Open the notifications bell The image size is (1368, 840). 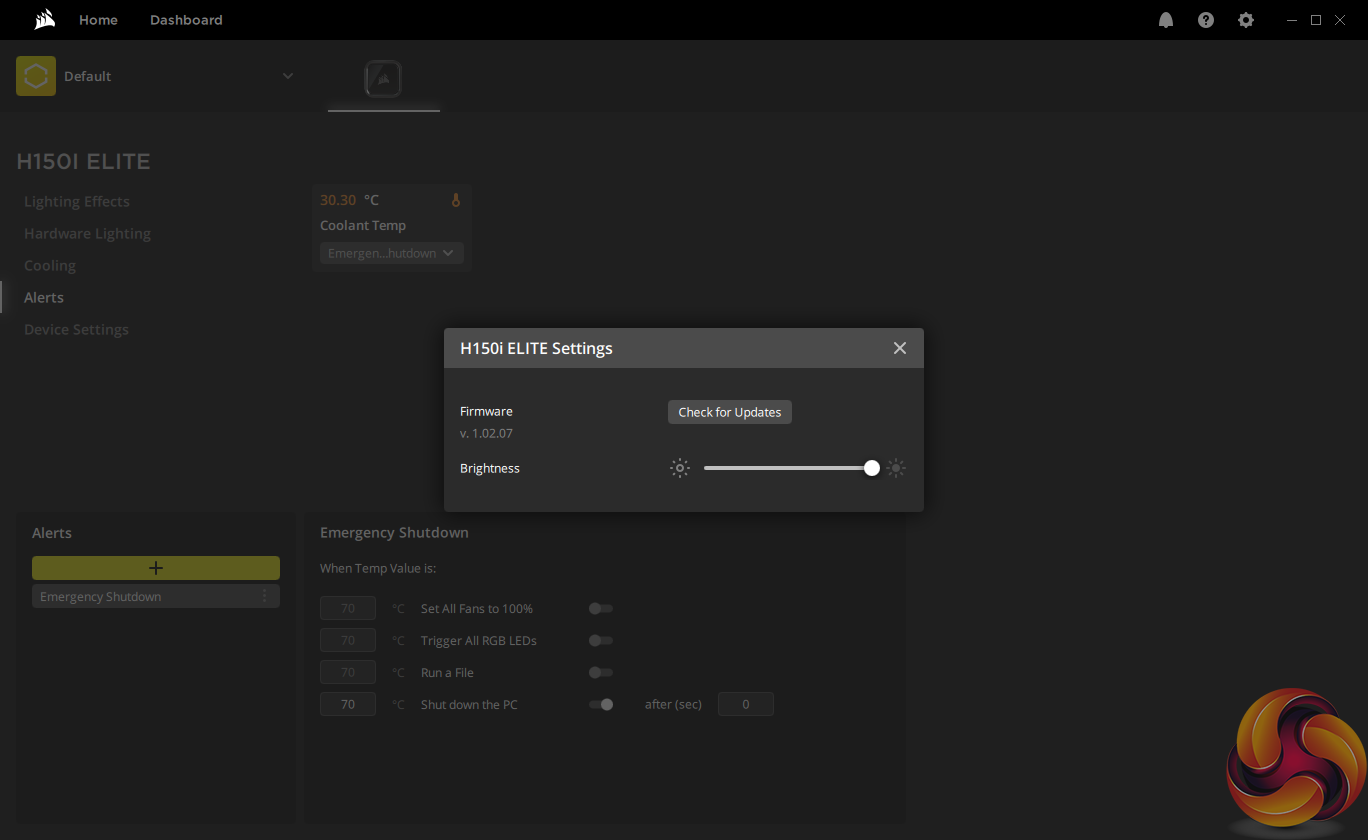coord(1166,20)
